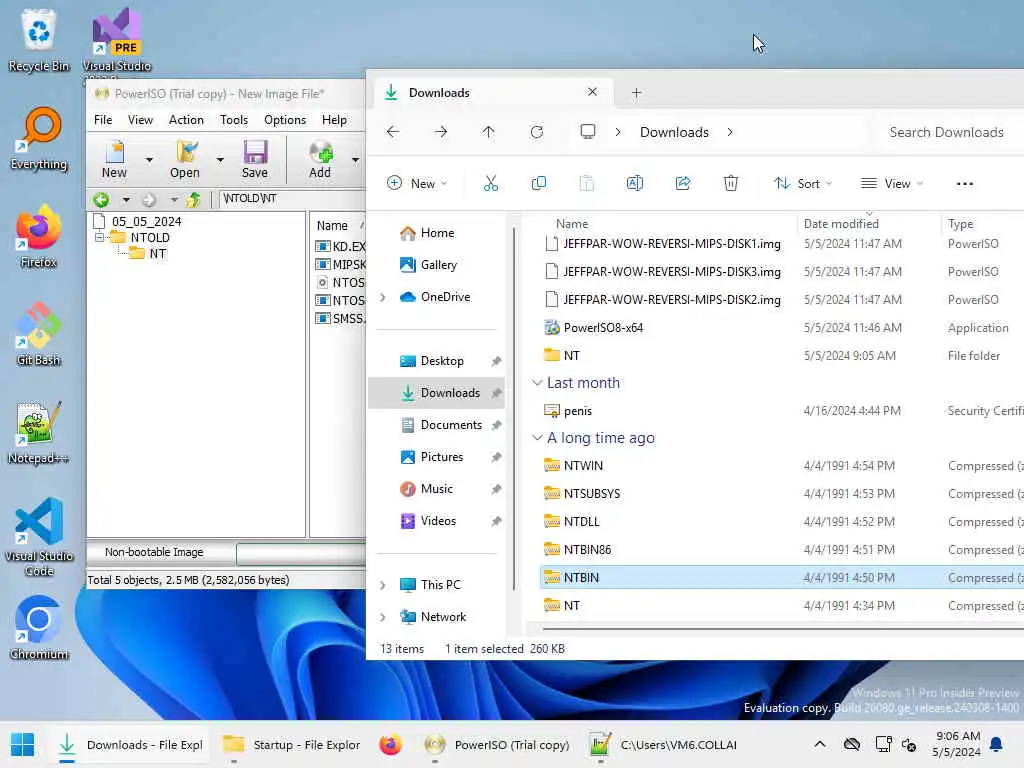The image size is (1024, 768).
Task: Select the Downloads tab in Explorer
Action: pos(493,93)
